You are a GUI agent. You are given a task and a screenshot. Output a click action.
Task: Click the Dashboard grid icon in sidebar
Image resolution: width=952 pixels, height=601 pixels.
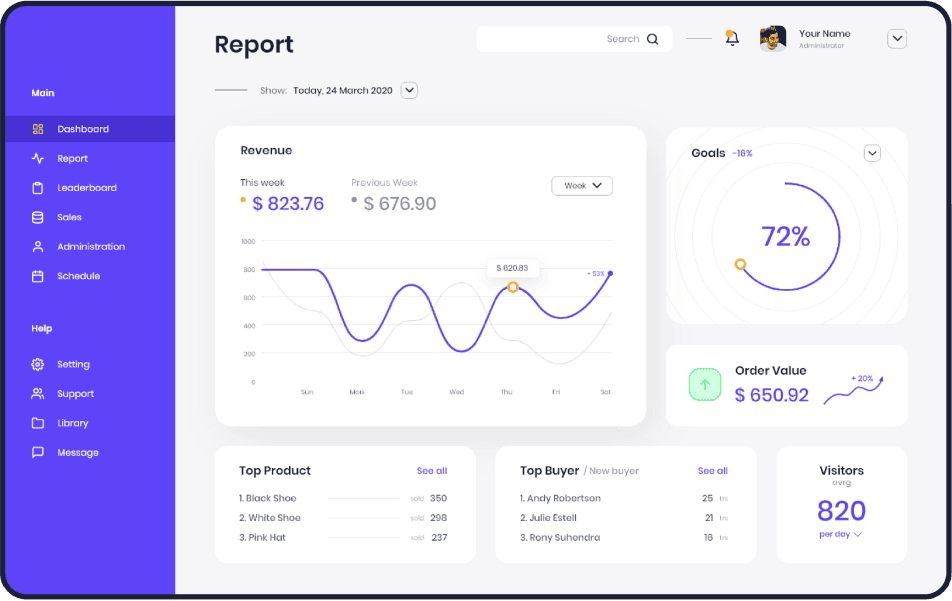(38, 129)
